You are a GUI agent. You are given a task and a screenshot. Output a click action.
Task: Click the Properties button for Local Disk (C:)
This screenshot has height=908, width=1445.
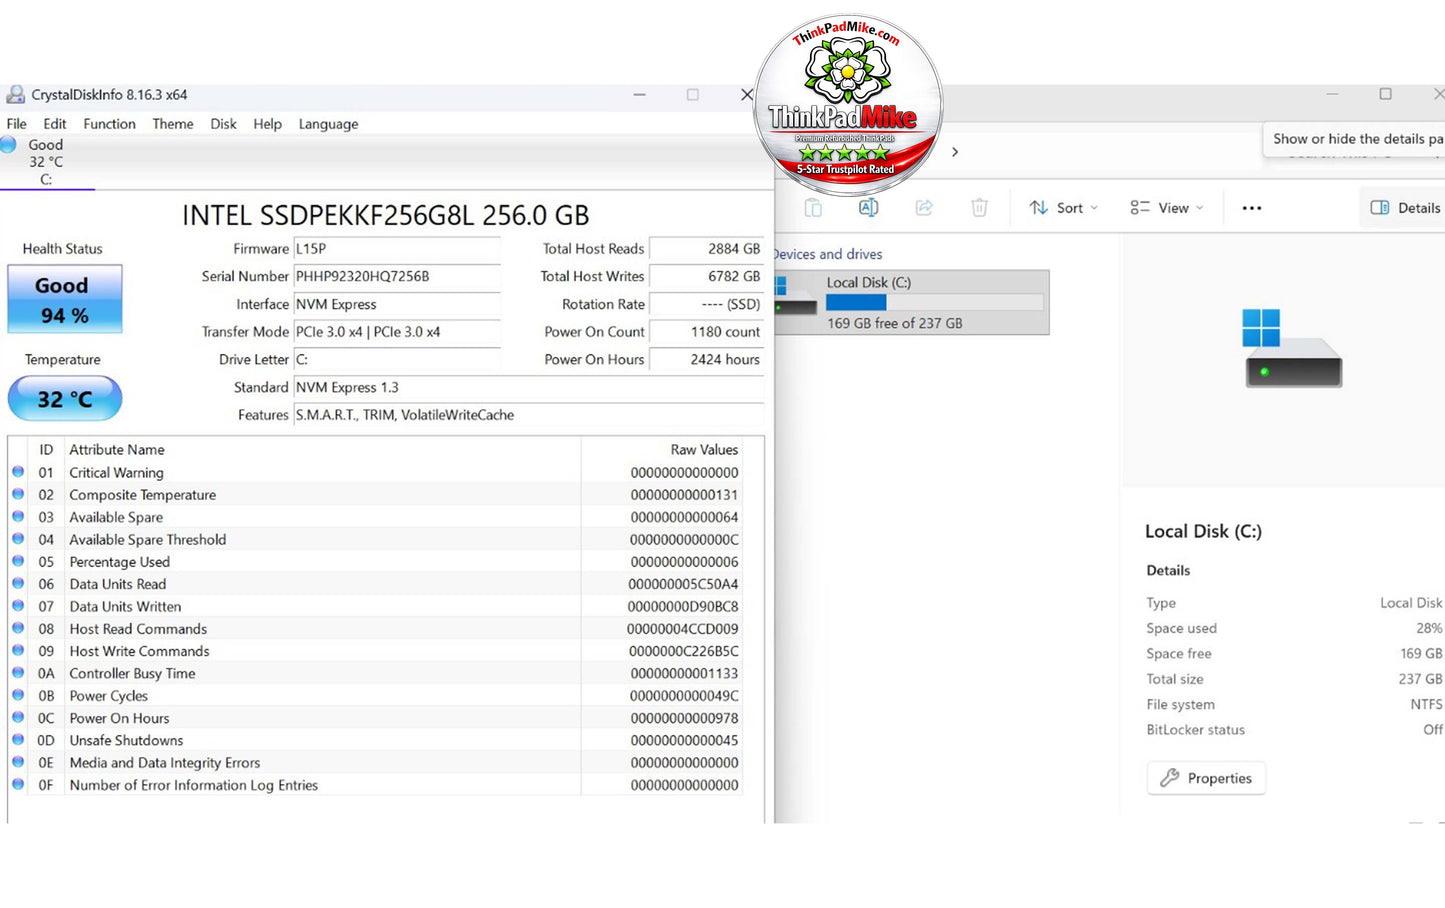click(1206, 778)
